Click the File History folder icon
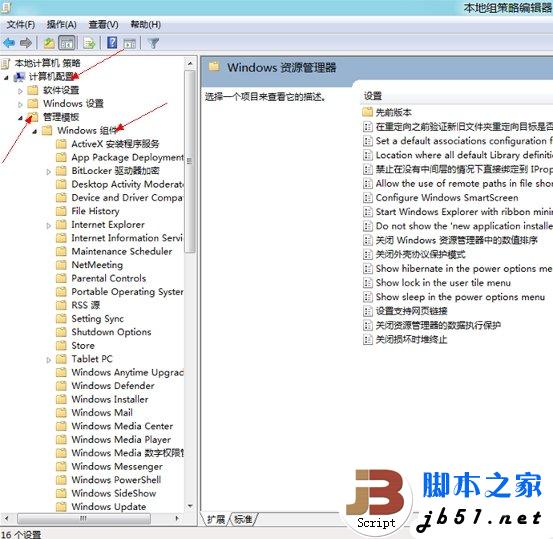 [61, 211]
